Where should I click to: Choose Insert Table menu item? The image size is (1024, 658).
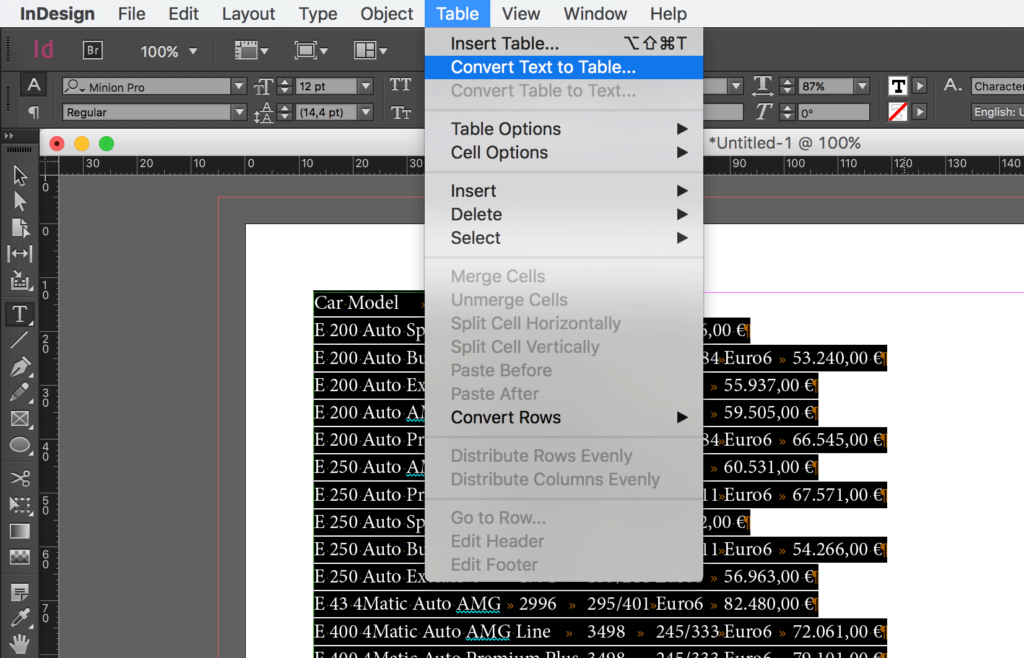564,44
